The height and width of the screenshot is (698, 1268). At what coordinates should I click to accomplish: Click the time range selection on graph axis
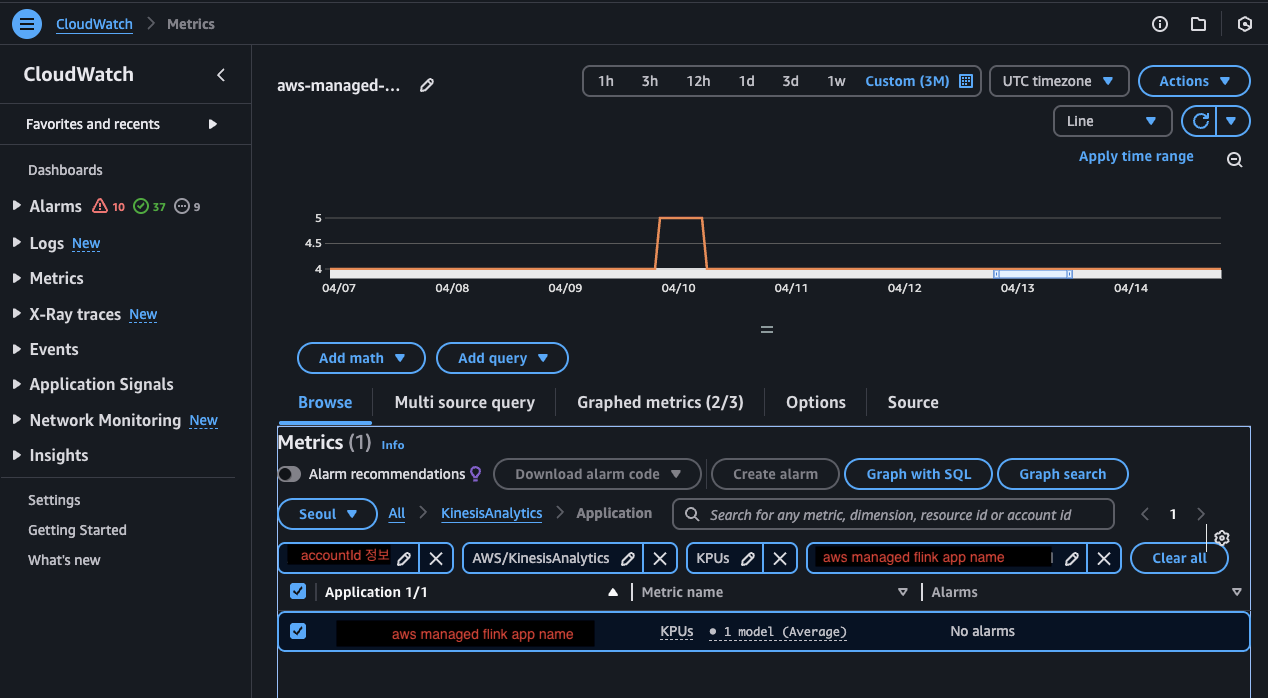[x=1033, y=273]
